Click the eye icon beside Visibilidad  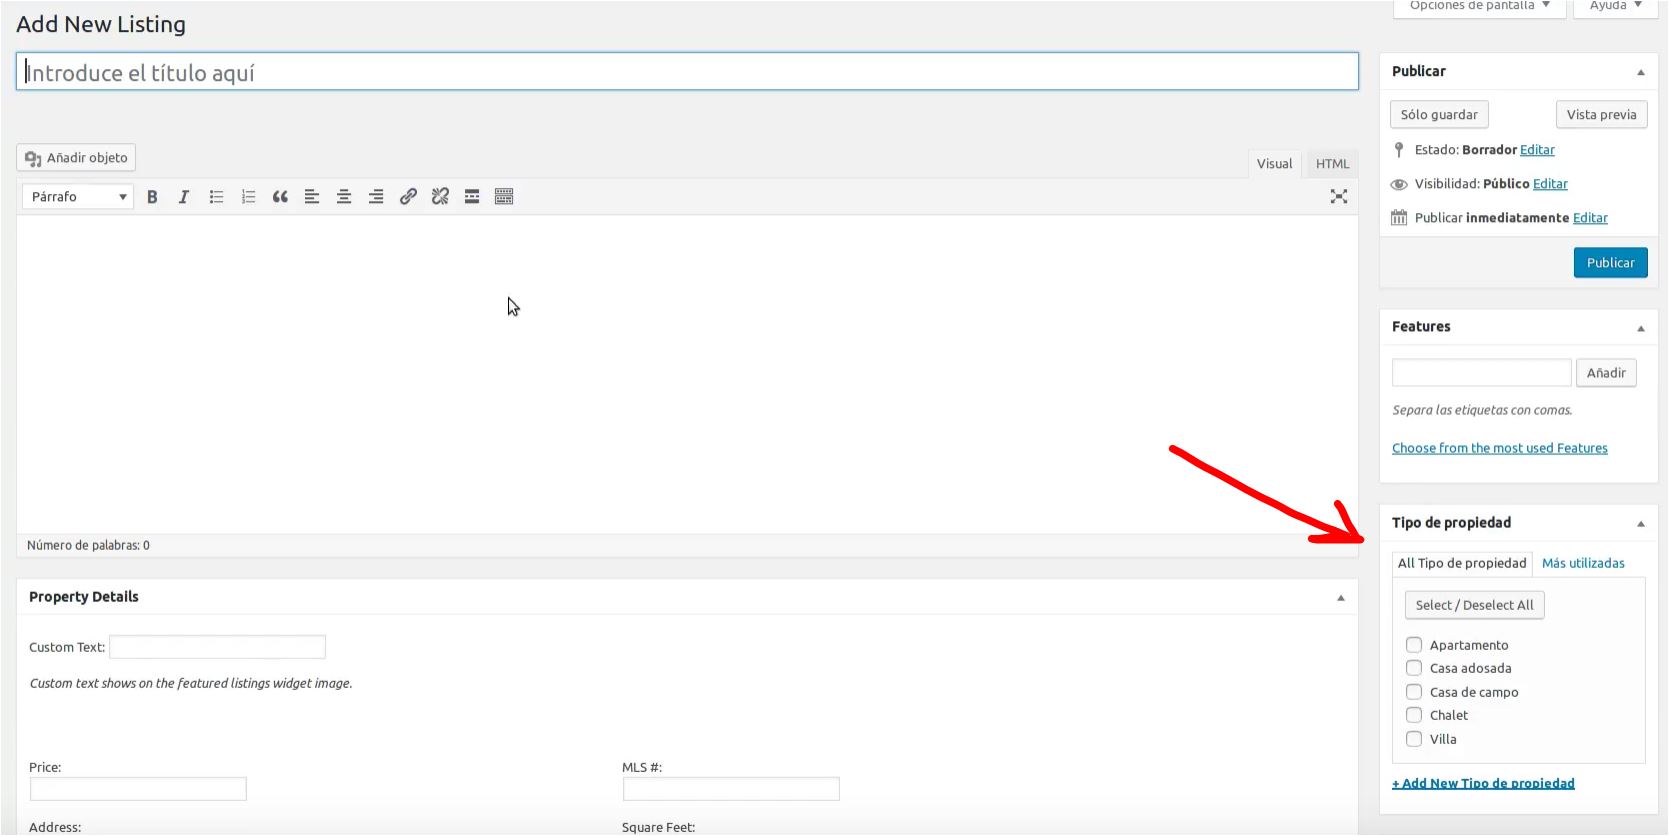[1399, 184]
